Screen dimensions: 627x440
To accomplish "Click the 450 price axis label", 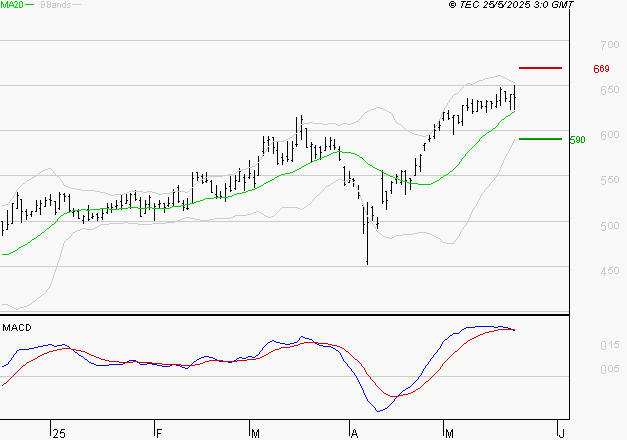I will click(580, 271).
